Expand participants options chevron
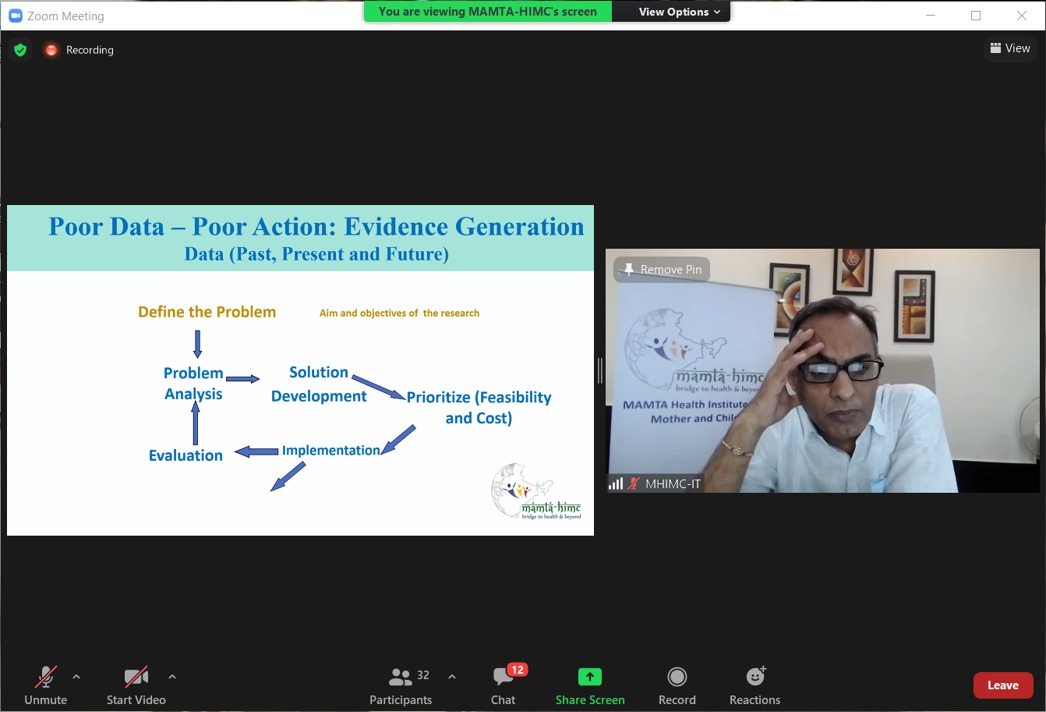Image resolution: width=1046 pixels, height=712 pixels. (452, 677)
